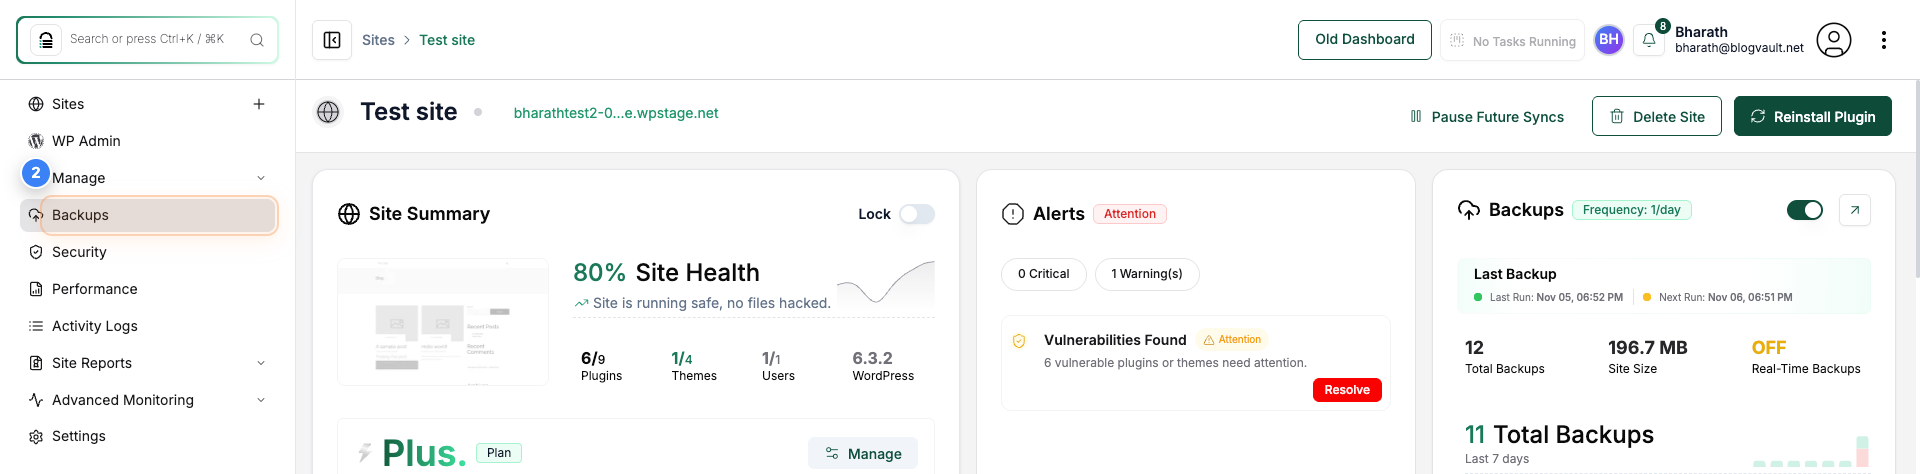This screenshot has height=474, width=1920.
Task: Click the Site Summary globe icon
Action: tap(349, 214)
